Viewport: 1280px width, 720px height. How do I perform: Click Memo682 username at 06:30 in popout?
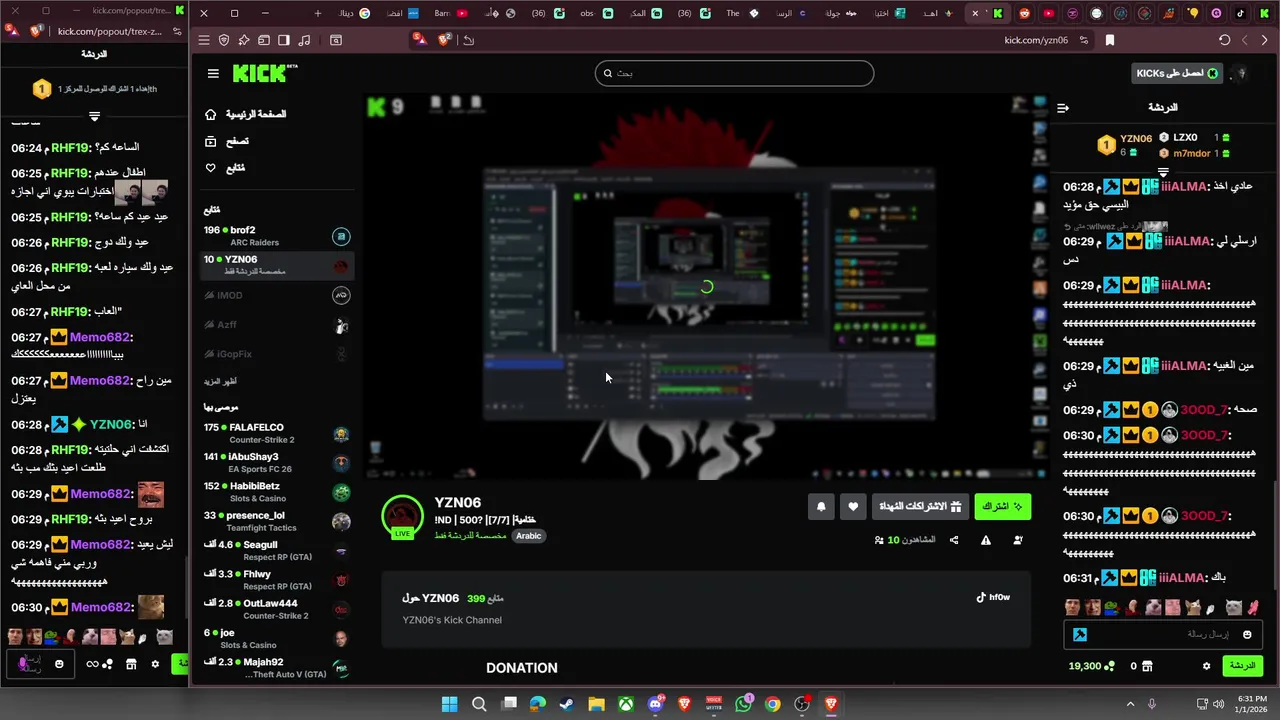101,608
